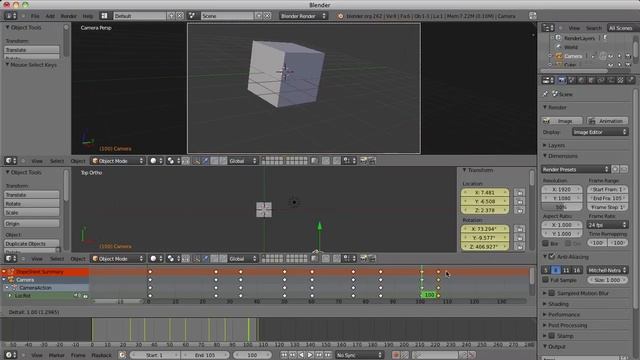
Task: Open the Add menu
Action: coord(50,16)
